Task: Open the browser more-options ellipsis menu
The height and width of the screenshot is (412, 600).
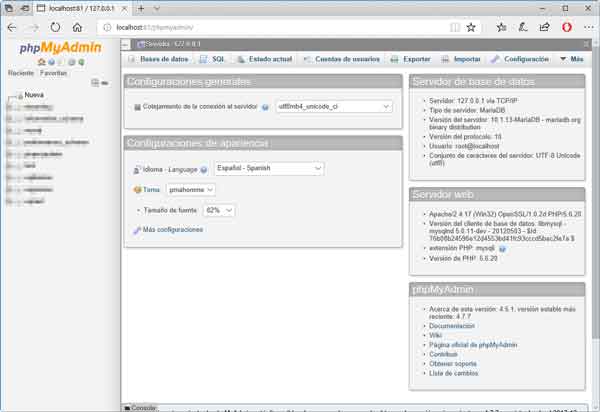Action: [589, 28]
